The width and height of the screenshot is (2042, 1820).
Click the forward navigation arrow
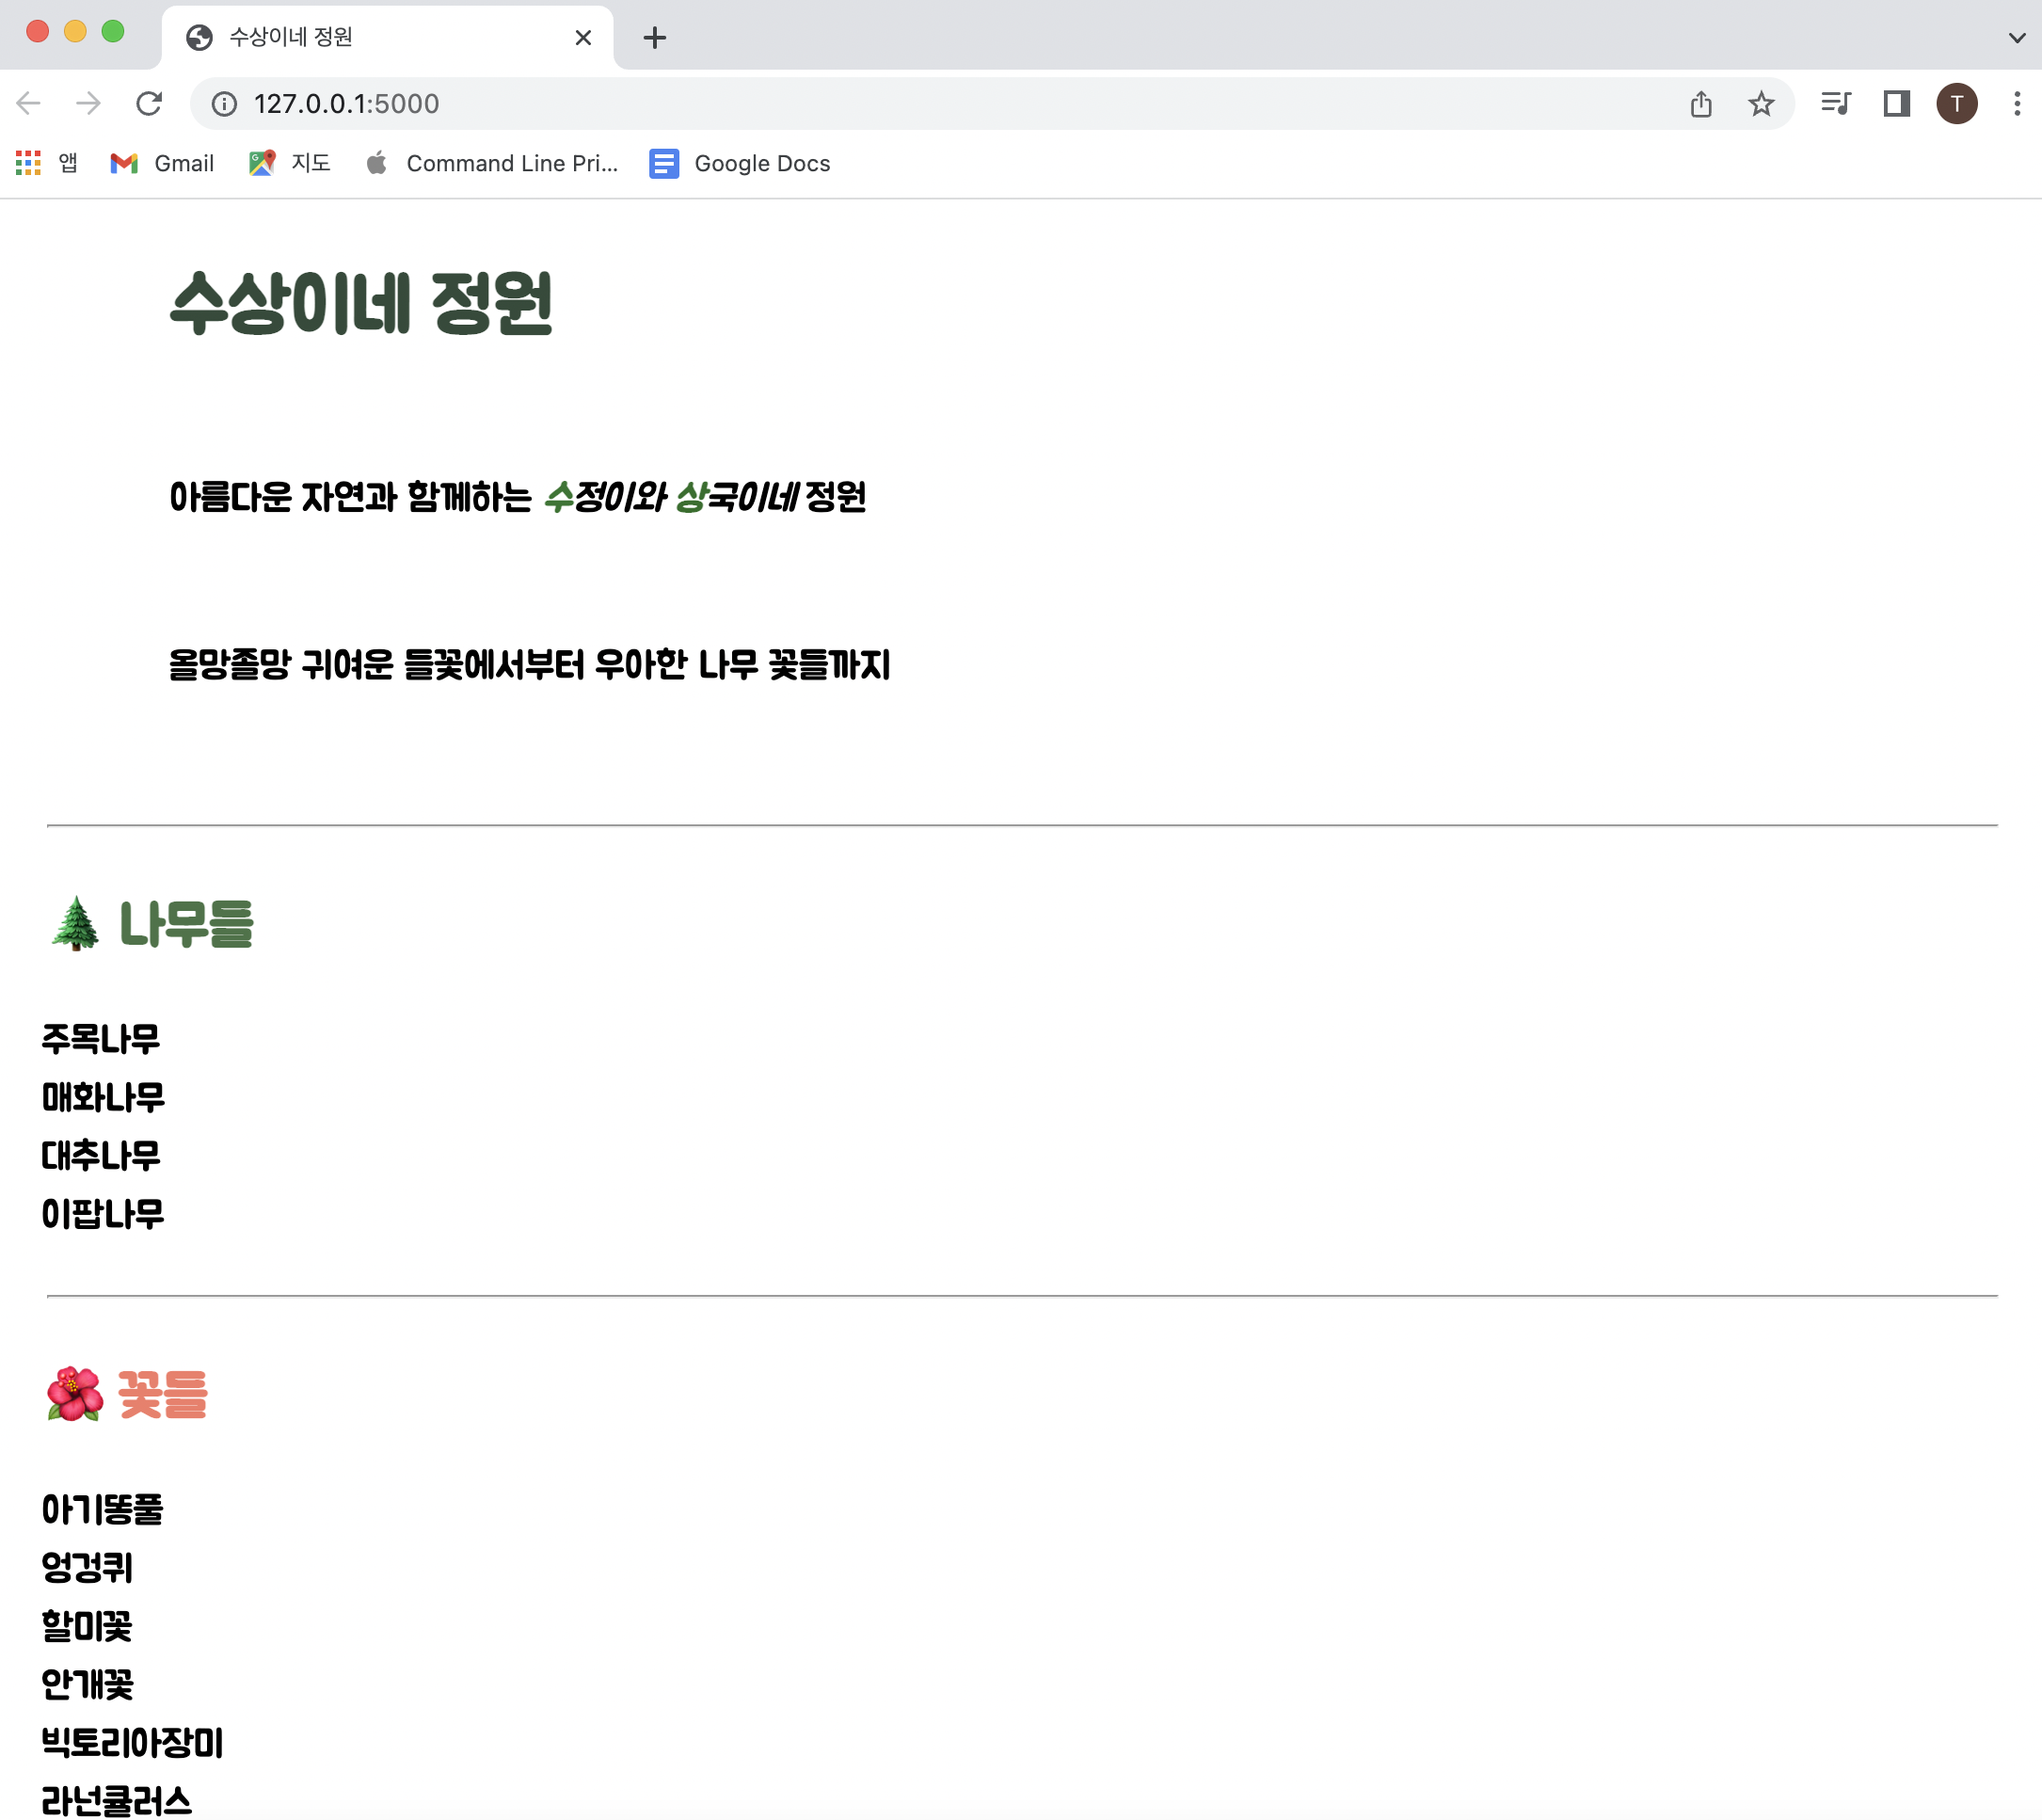point(89,103)
